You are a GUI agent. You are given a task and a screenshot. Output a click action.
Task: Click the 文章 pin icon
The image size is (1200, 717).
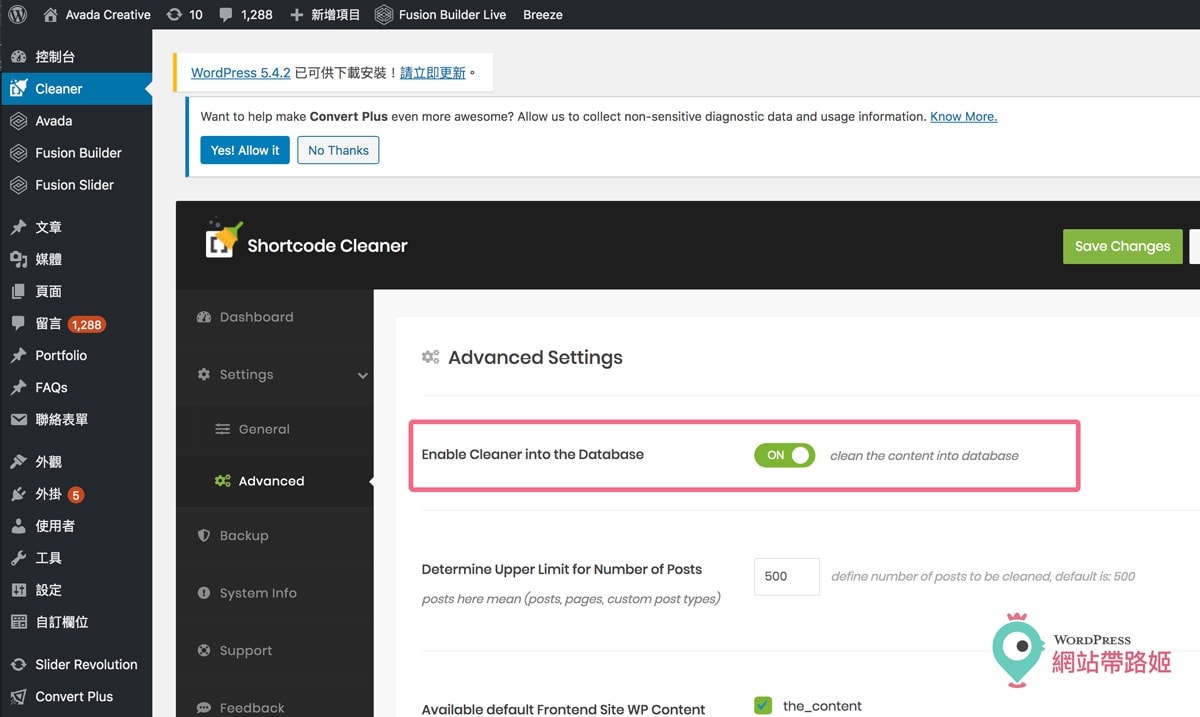(x=18, y=227)
